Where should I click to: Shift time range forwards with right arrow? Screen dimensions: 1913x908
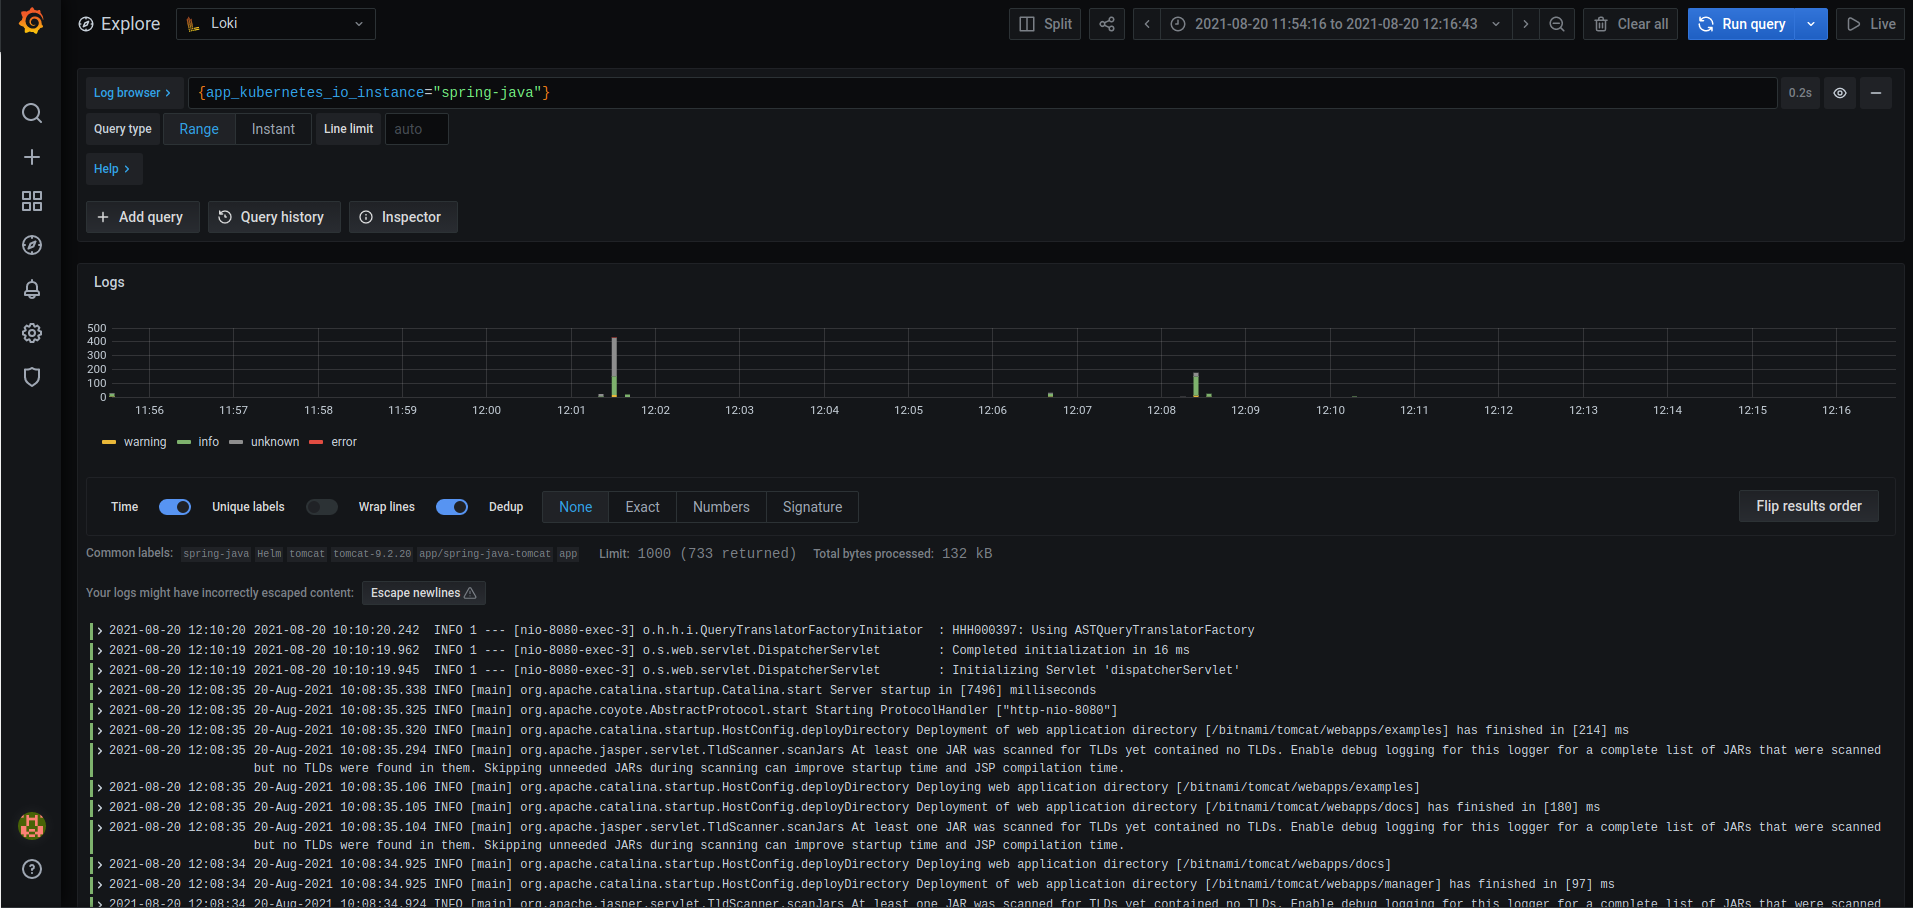click(1525, 24)
